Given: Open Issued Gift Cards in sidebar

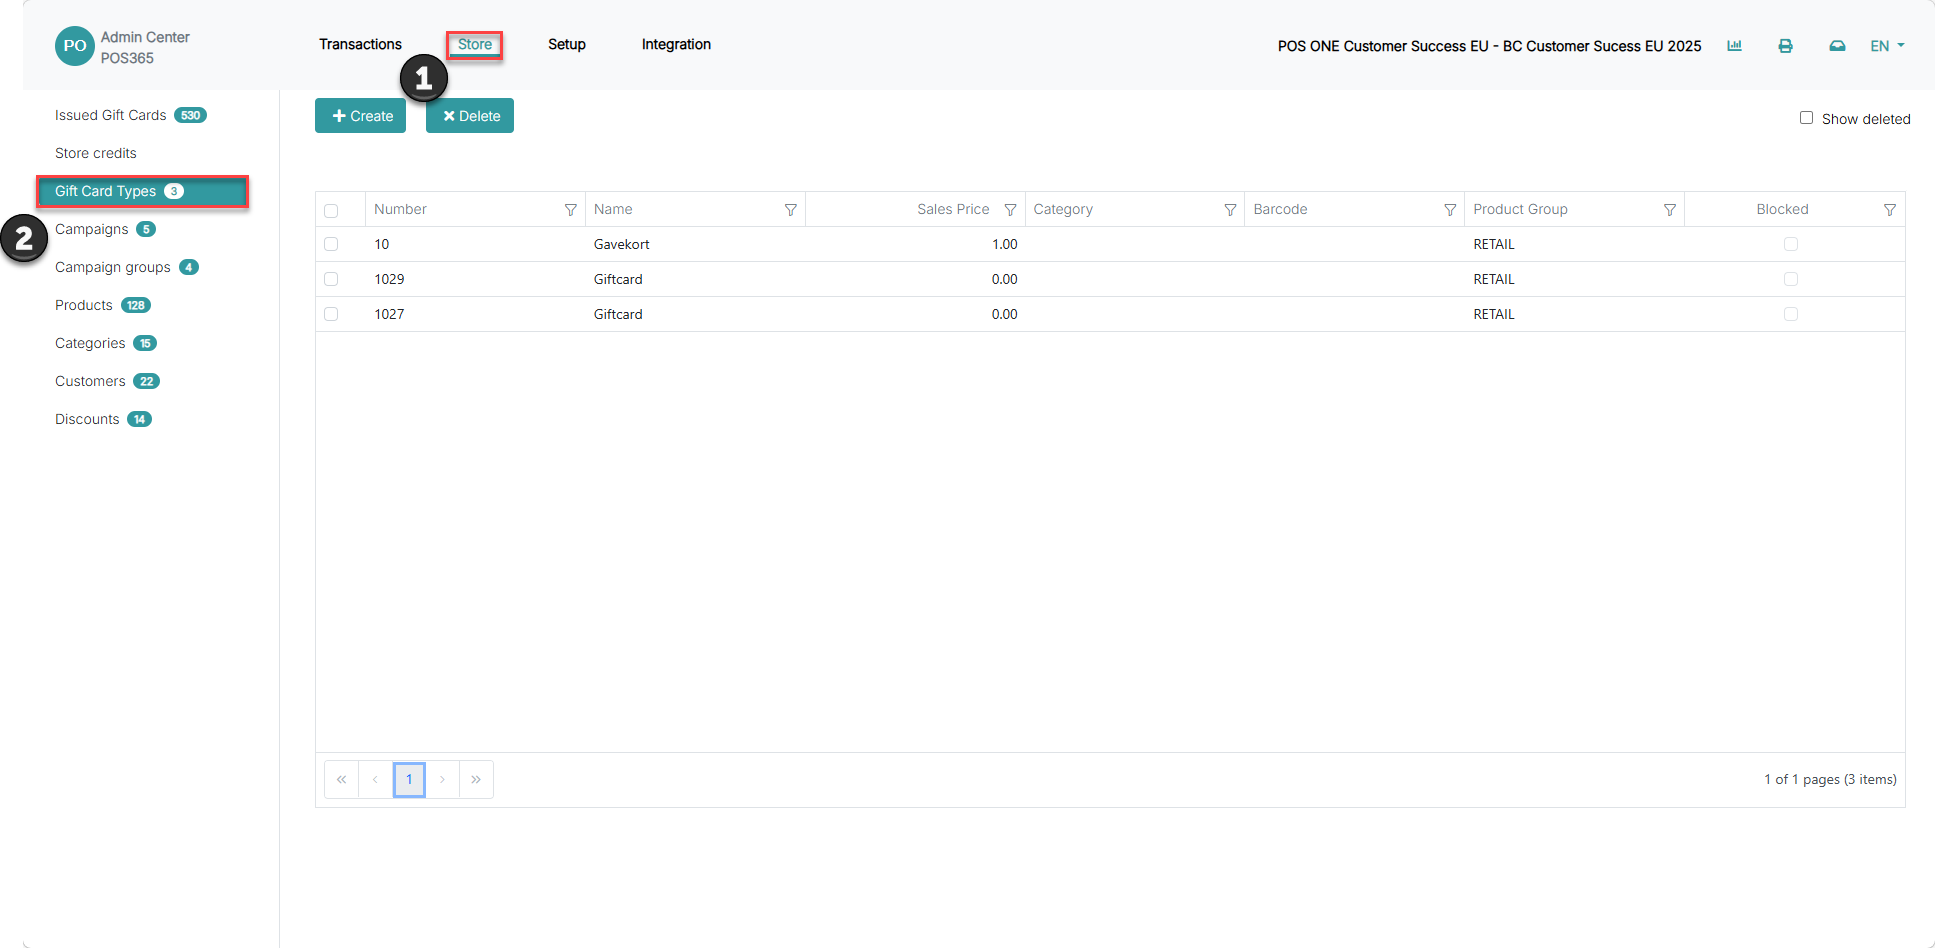Looking at the screenshot, I should click(x=131, y=115).
